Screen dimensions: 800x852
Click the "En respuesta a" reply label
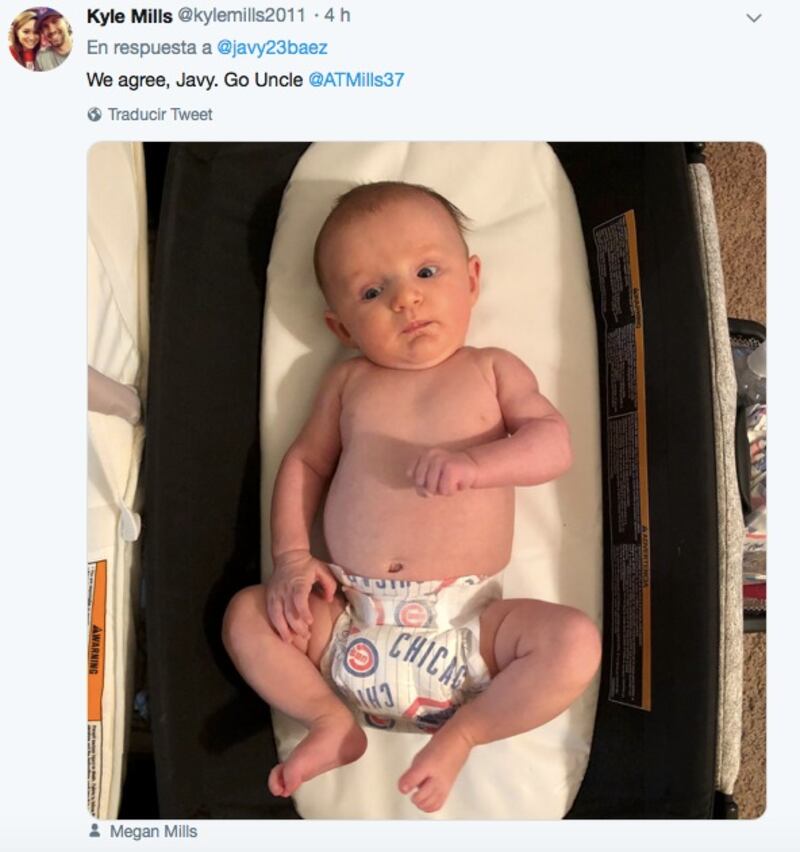[x=148, y=47]
